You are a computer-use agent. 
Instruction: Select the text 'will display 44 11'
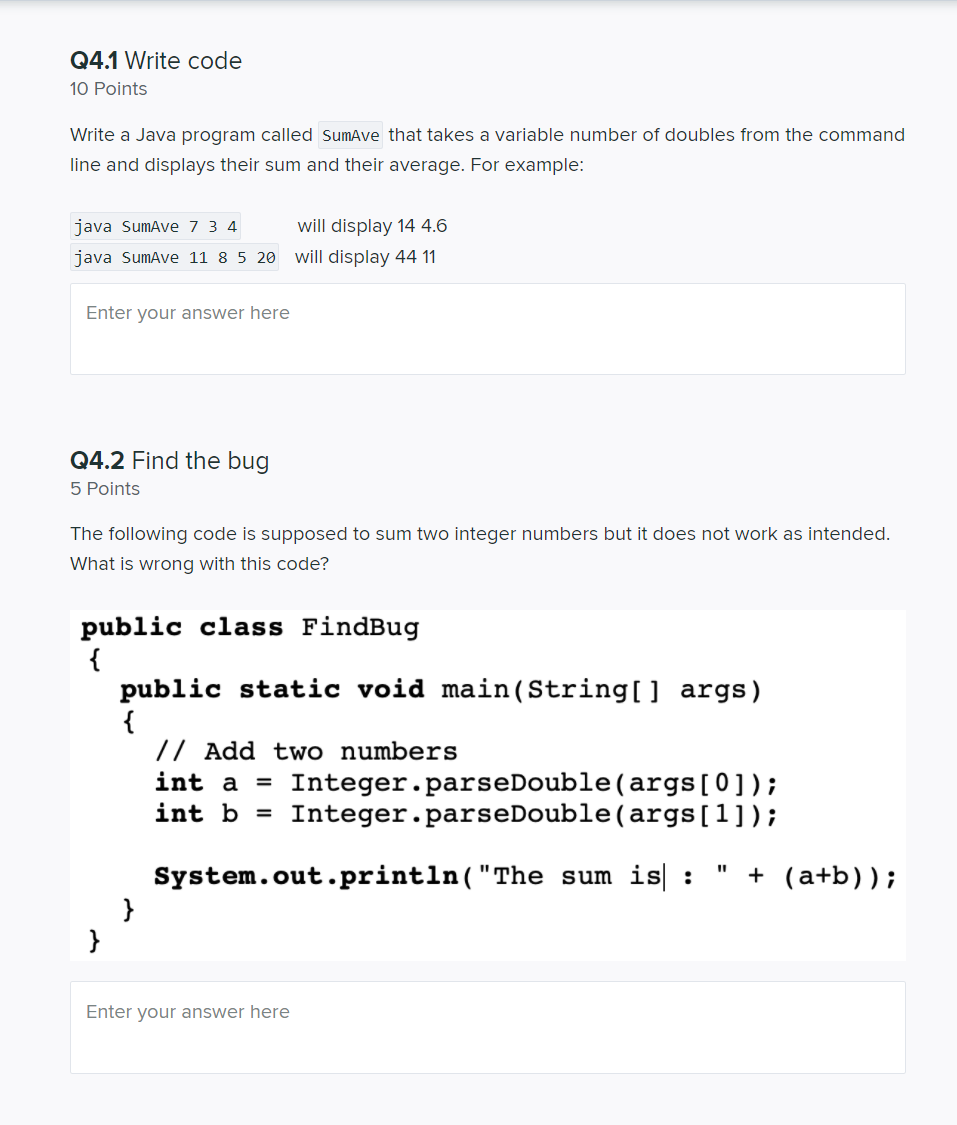(364, 257)
